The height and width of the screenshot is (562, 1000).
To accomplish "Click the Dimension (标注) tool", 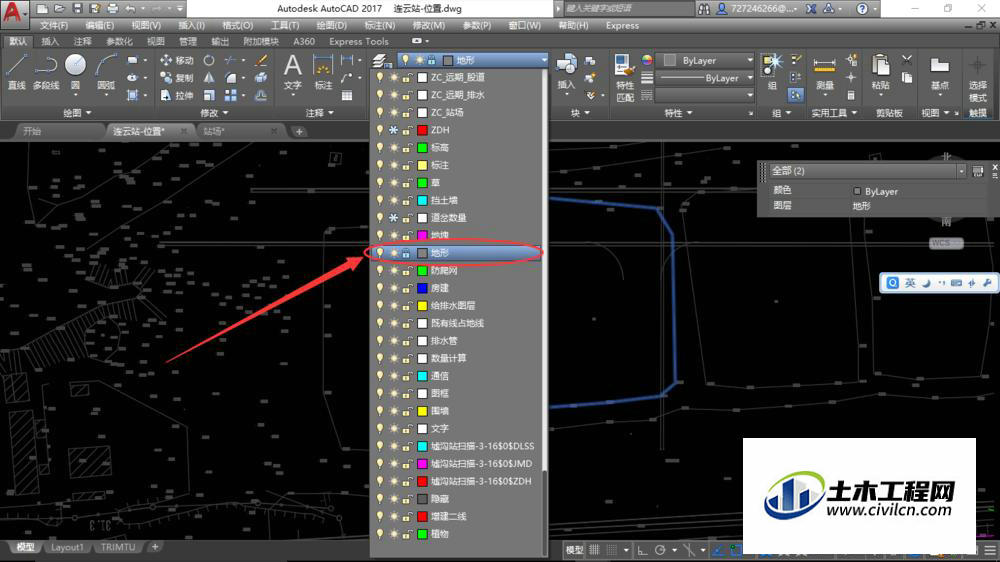I will click(323, 71).
